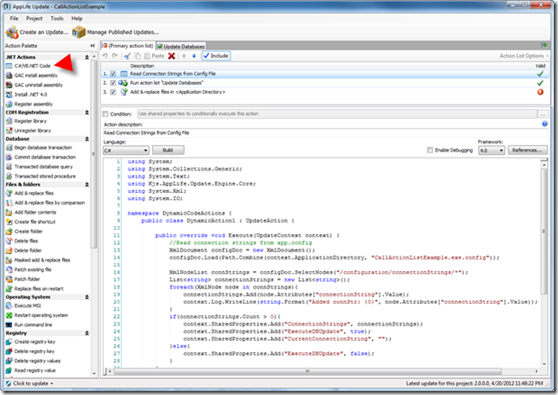
Task: Click the Undo toolbar icon
Action: pos(105,56)
